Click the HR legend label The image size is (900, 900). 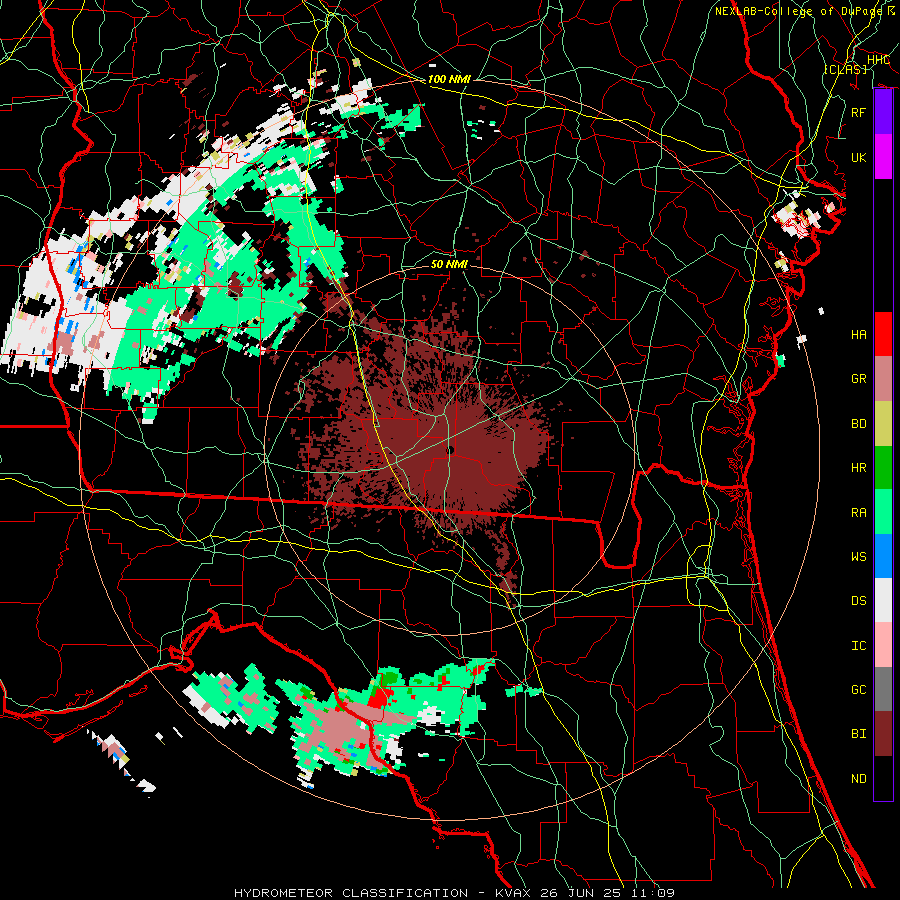click(x=859, y=468)
